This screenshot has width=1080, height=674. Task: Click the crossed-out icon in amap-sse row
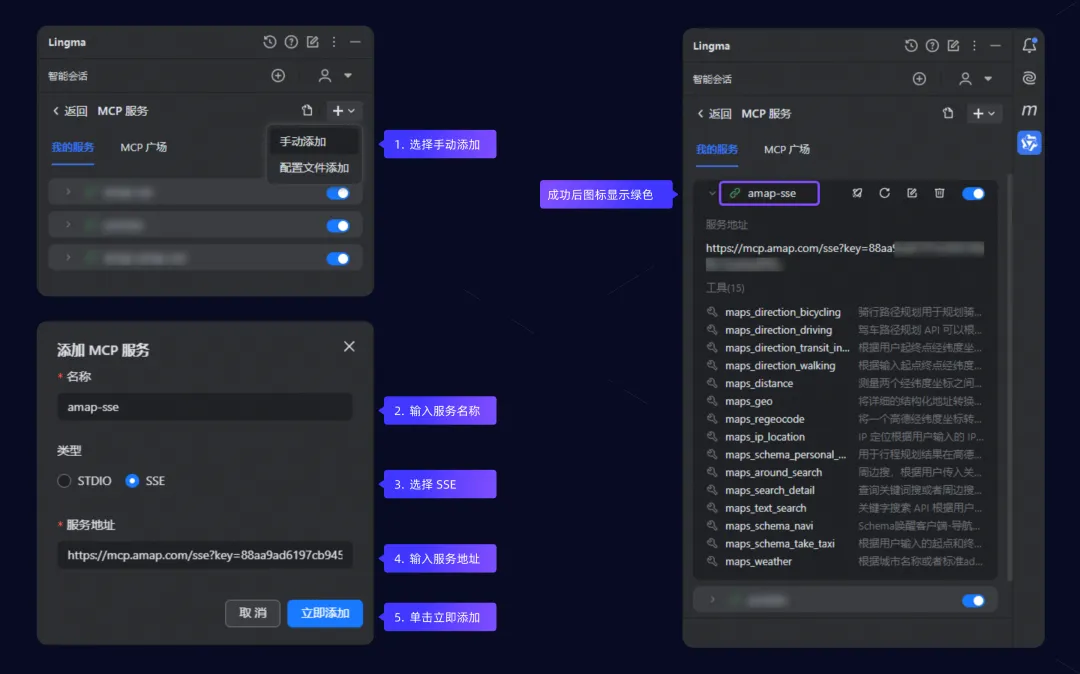tap(857, 193)
